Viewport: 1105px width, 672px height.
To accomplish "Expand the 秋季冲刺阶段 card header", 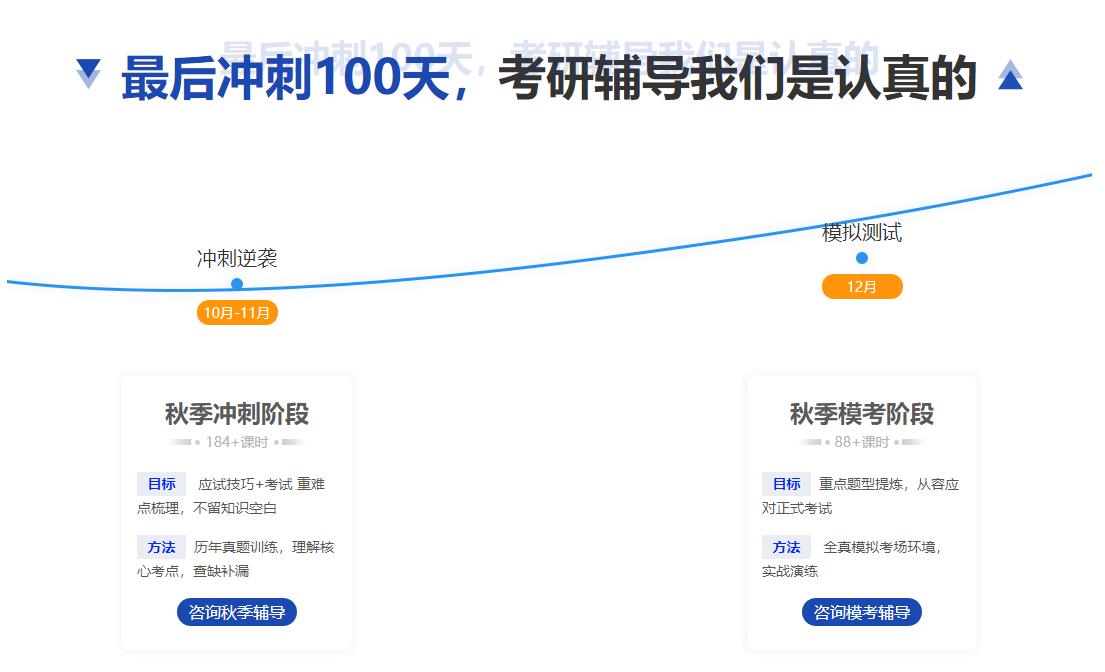I will 237,414.
